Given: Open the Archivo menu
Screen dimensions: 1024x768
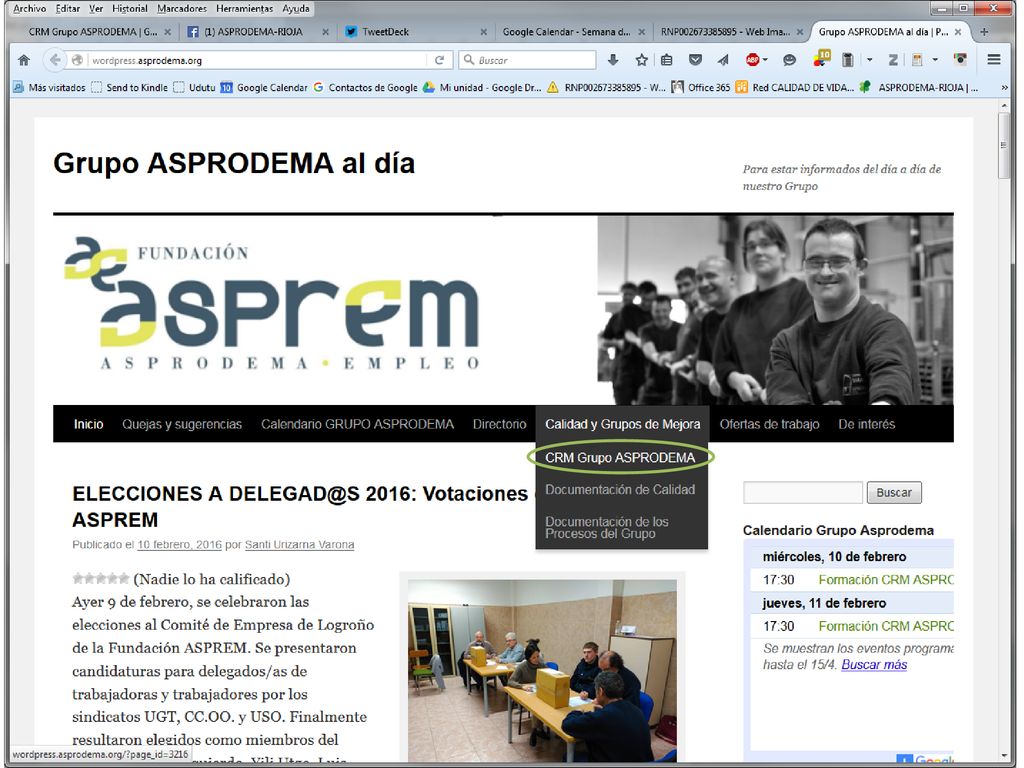Looking at the screenshot, I should [29, 8].
